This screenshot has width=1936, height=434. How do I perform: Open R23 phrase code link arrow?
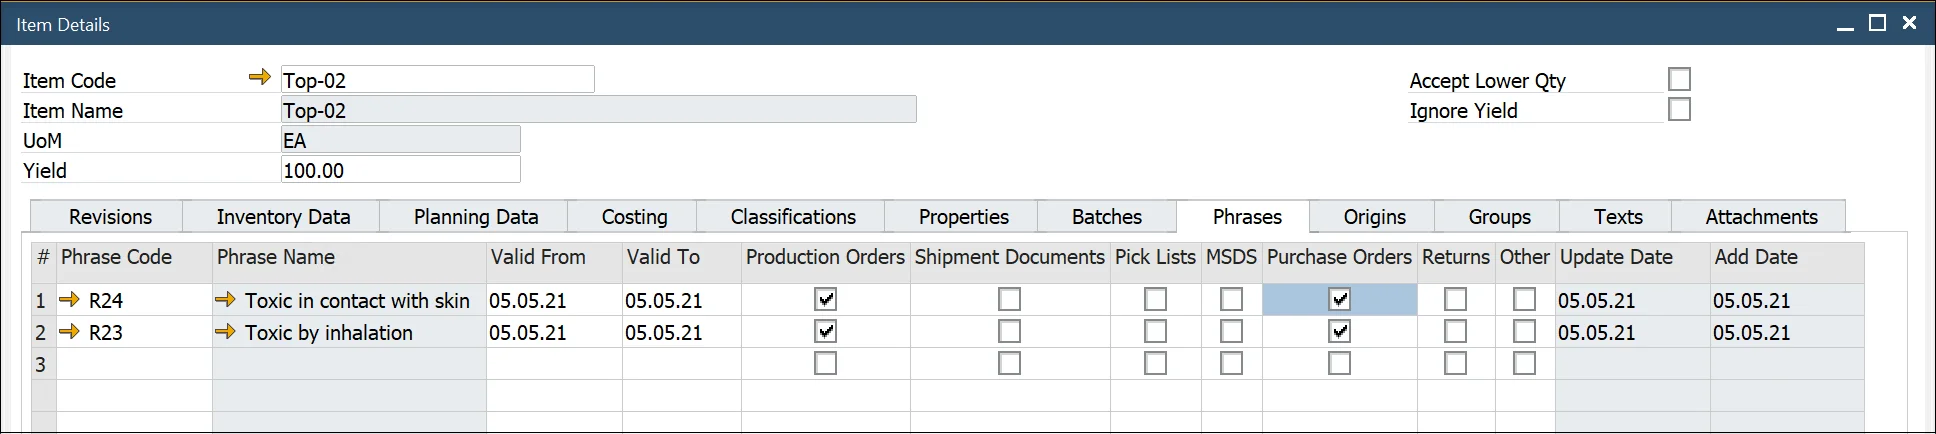click(69, 331)
